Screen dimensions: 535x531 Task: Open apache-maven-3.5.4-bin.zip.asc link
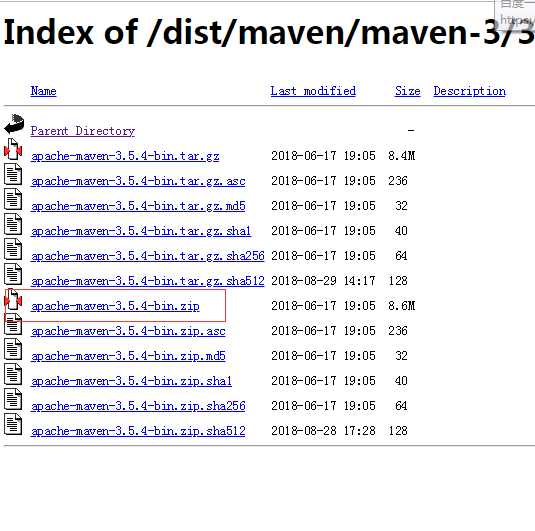128,331
